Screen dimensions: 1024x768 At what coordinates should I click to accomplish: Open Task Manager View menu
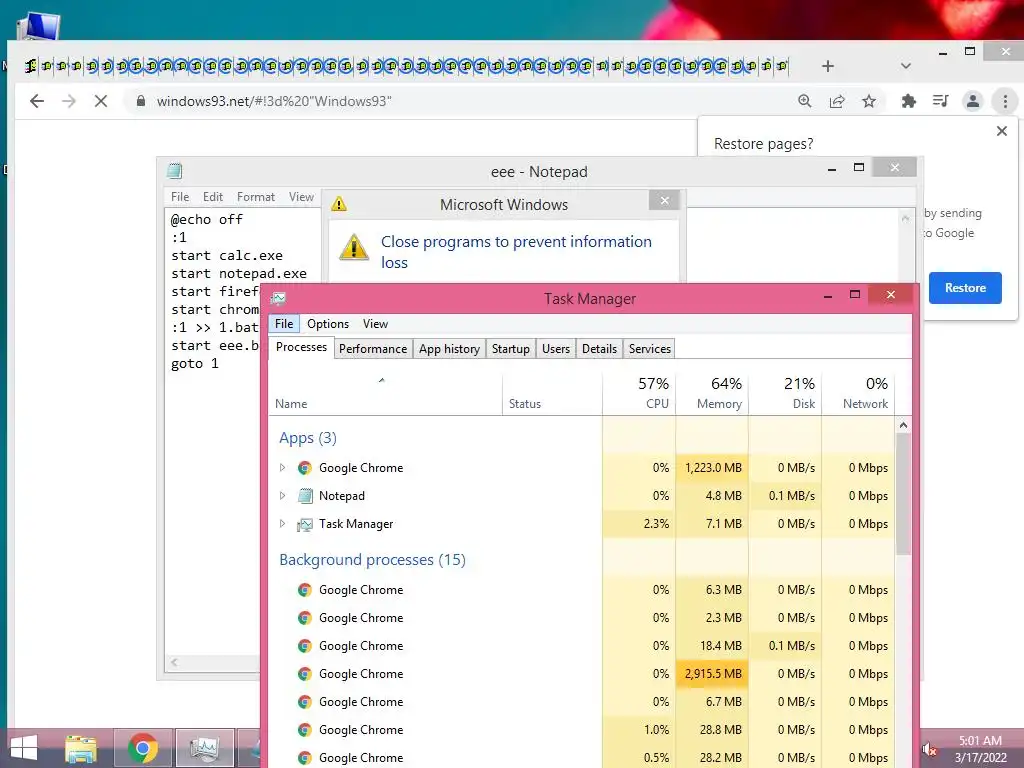coord(376,324)
